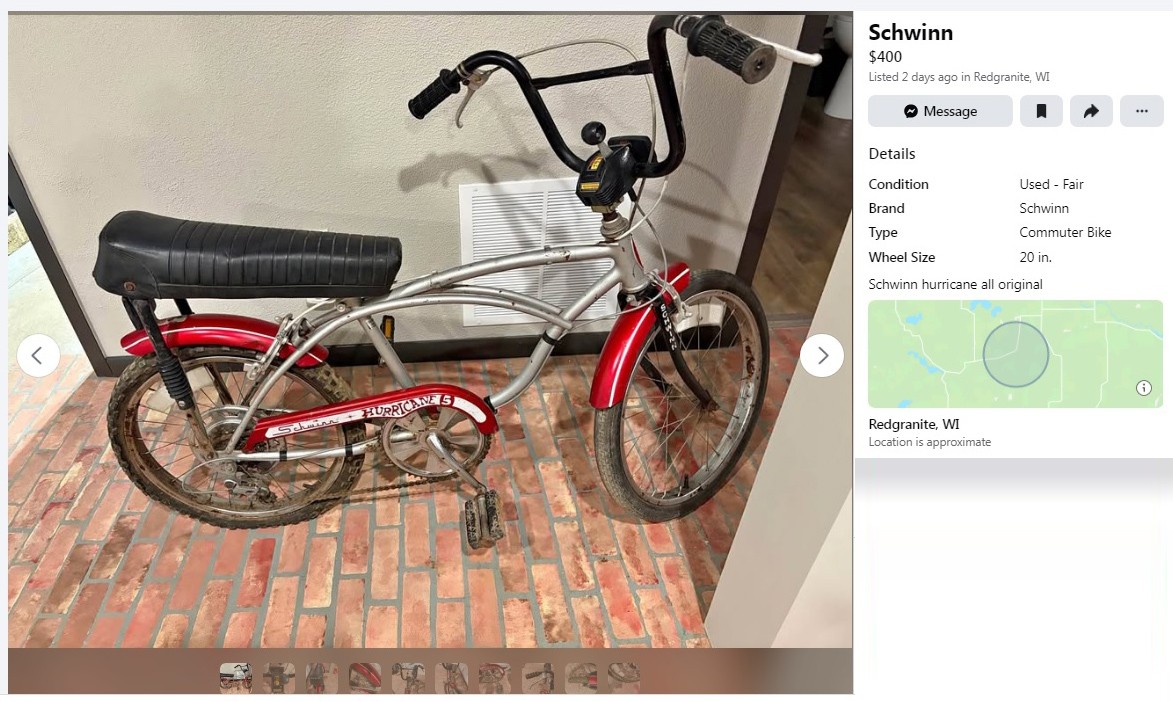
Task: Select the sixth photo thumbnail
Action: 452,677
